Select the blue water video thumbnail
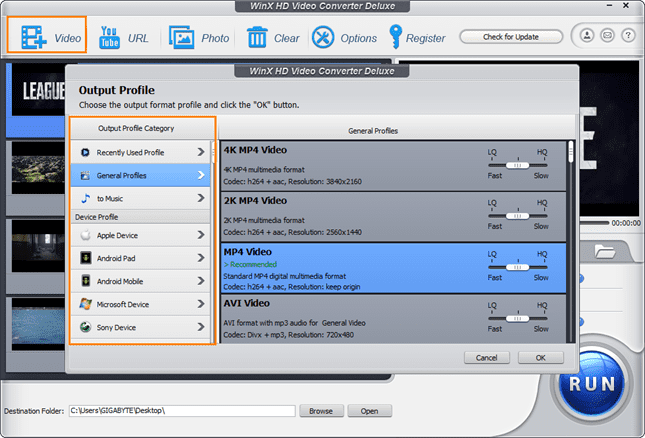 pos(38,324)
